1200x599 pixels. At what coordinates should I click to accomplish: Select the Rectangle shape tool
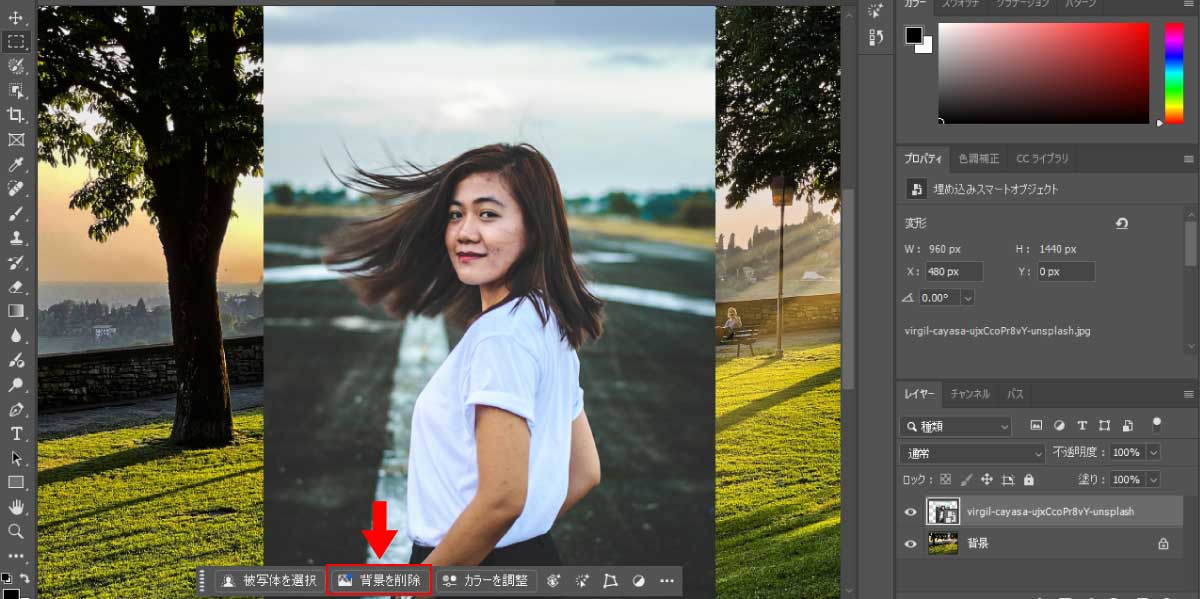click(x=16, y=482)
